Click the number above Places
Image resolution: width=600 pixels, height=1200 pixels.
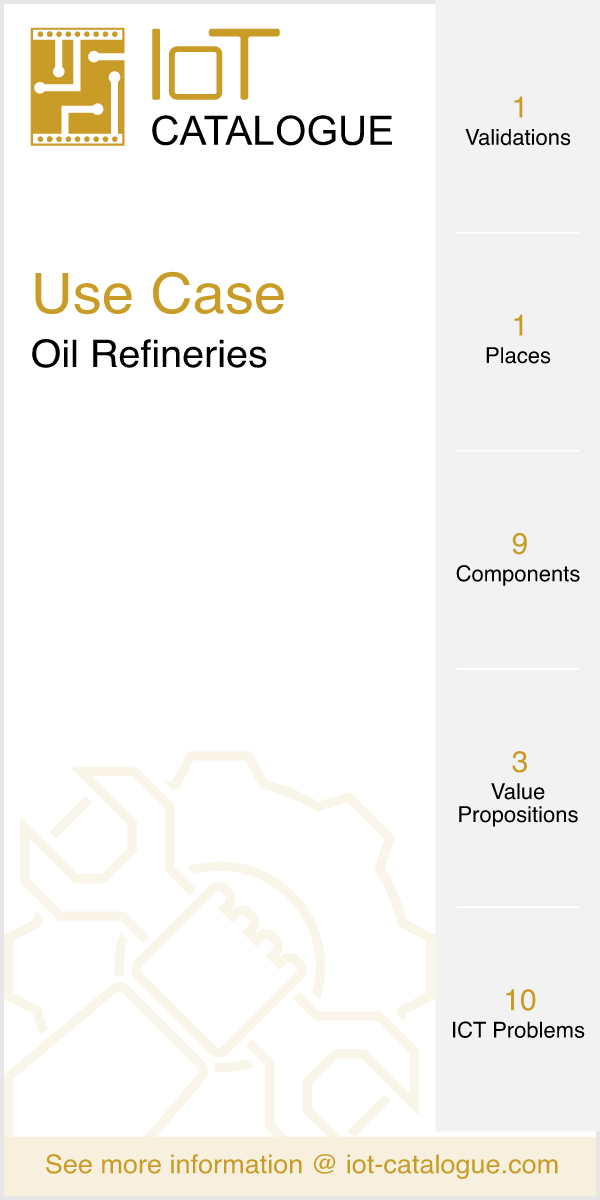[518, 325]
